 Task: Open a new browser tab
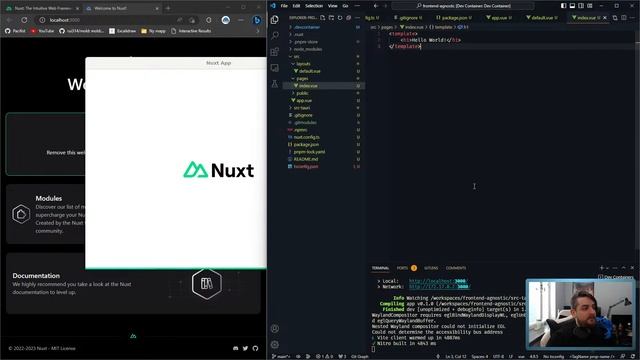click(x=168, y=8)
